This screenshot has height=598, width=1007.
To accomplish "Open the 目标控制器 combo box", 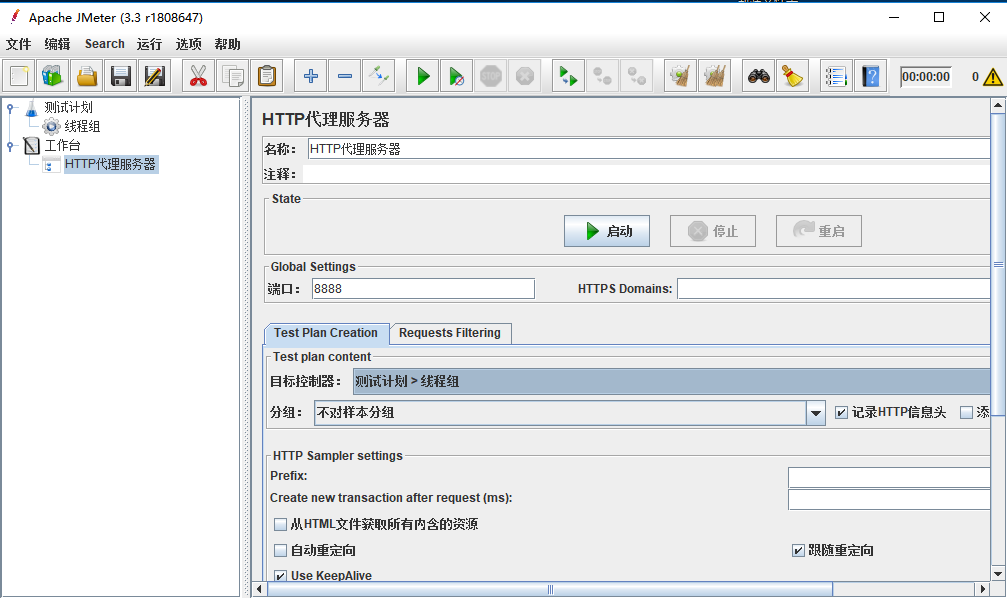I will 671,382.
